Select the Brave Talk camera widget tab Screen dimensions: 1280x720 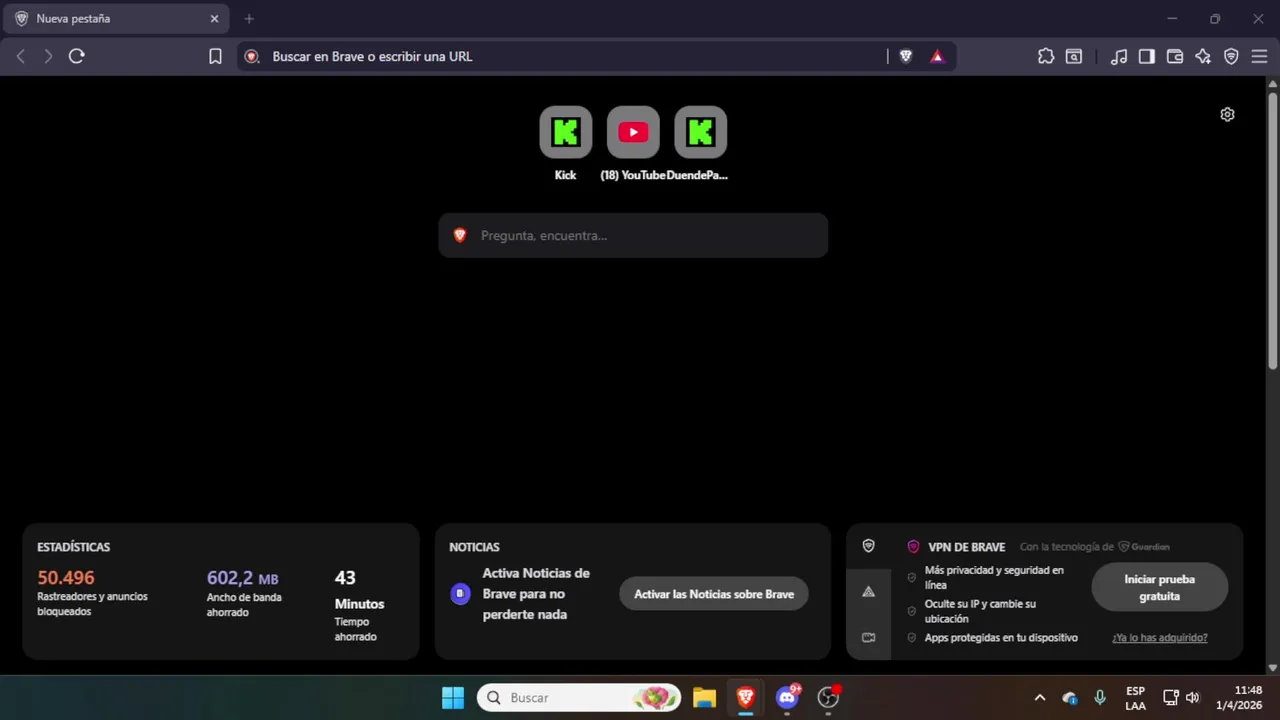pos(868,638)
